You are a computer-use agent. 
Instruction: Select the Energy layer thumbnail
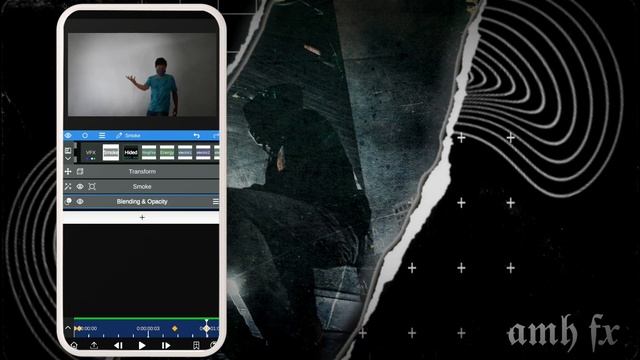point(167,152)
